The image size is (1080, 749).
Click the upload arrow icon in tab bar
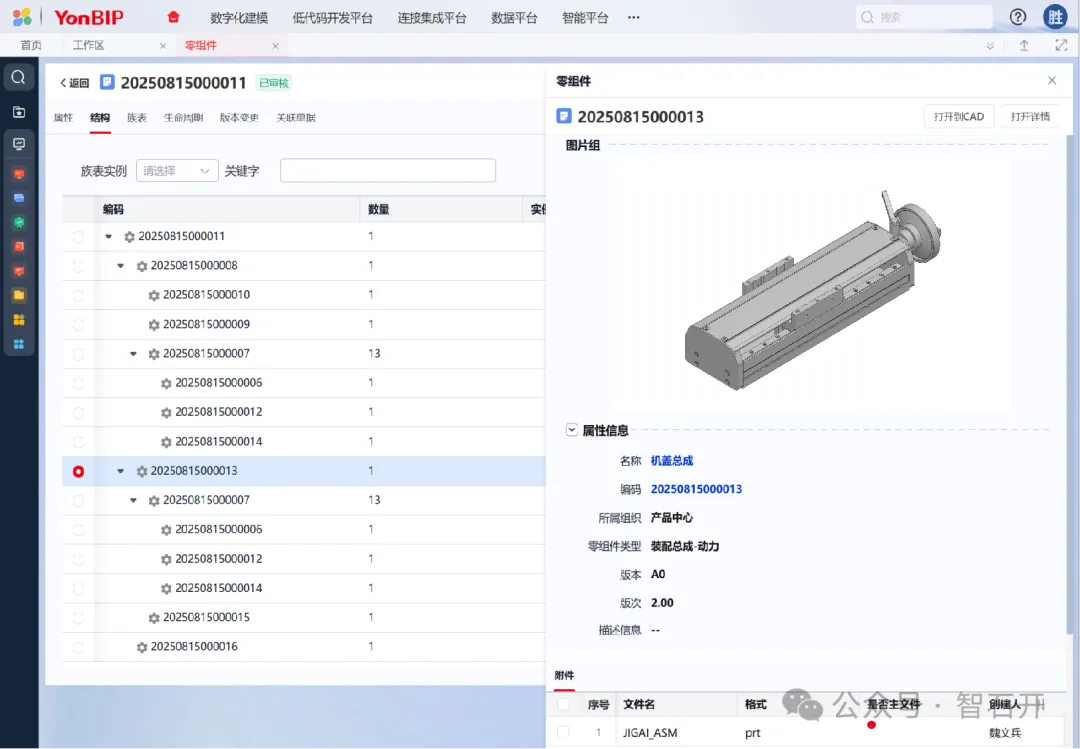[1024, 46]
